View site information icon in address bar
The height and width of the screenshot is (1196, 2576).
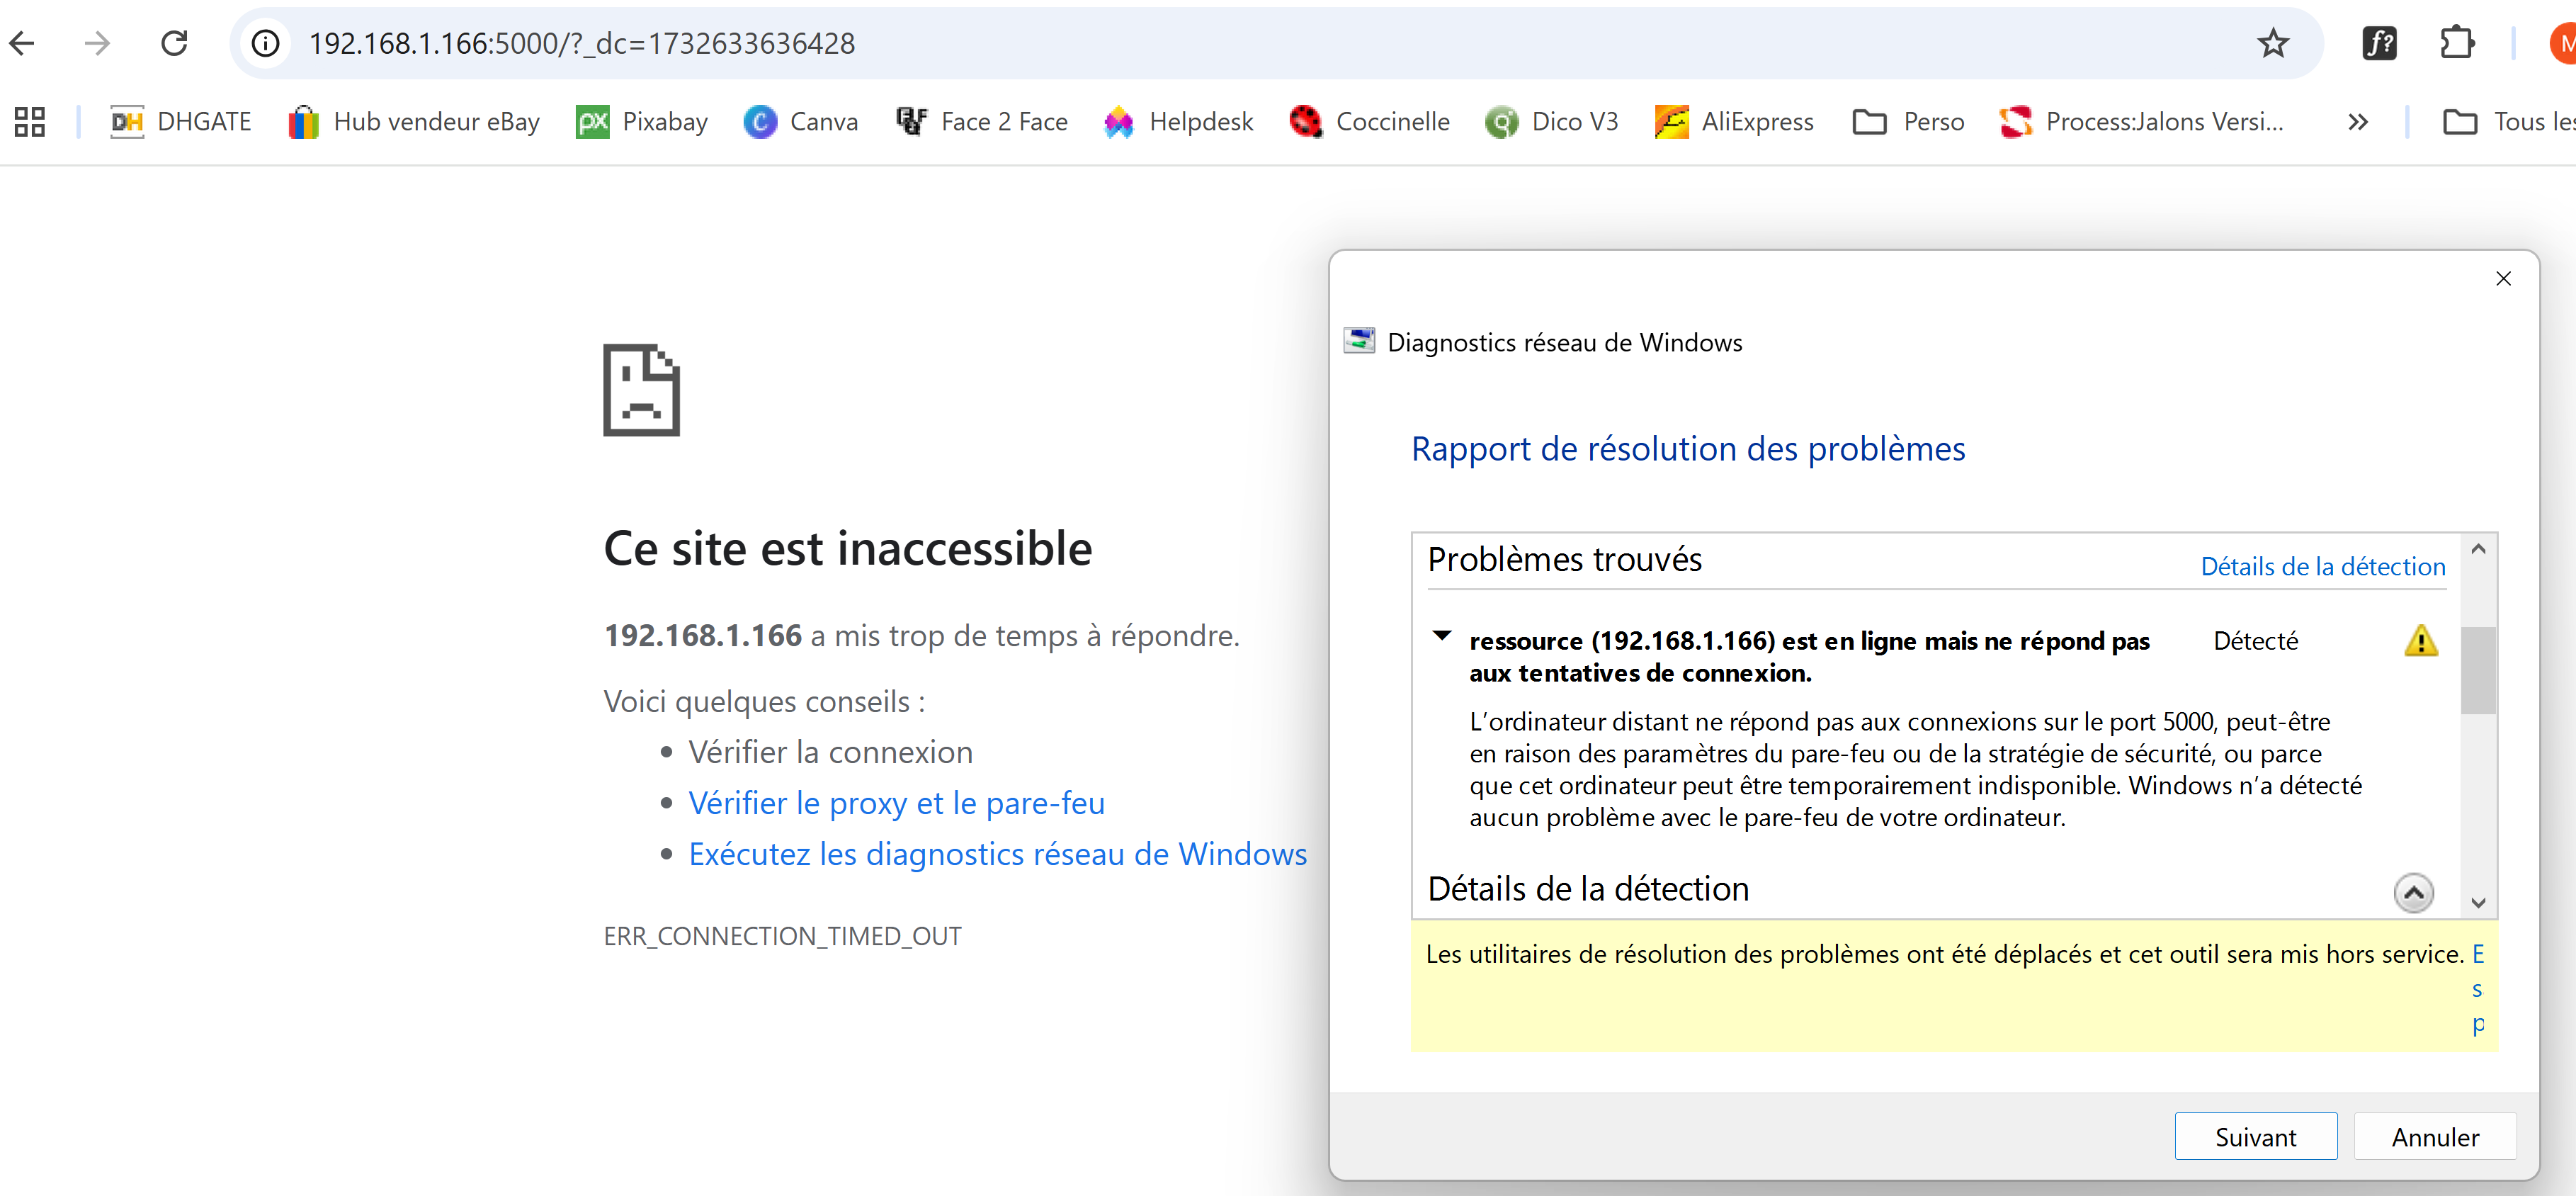coord(265,43)
